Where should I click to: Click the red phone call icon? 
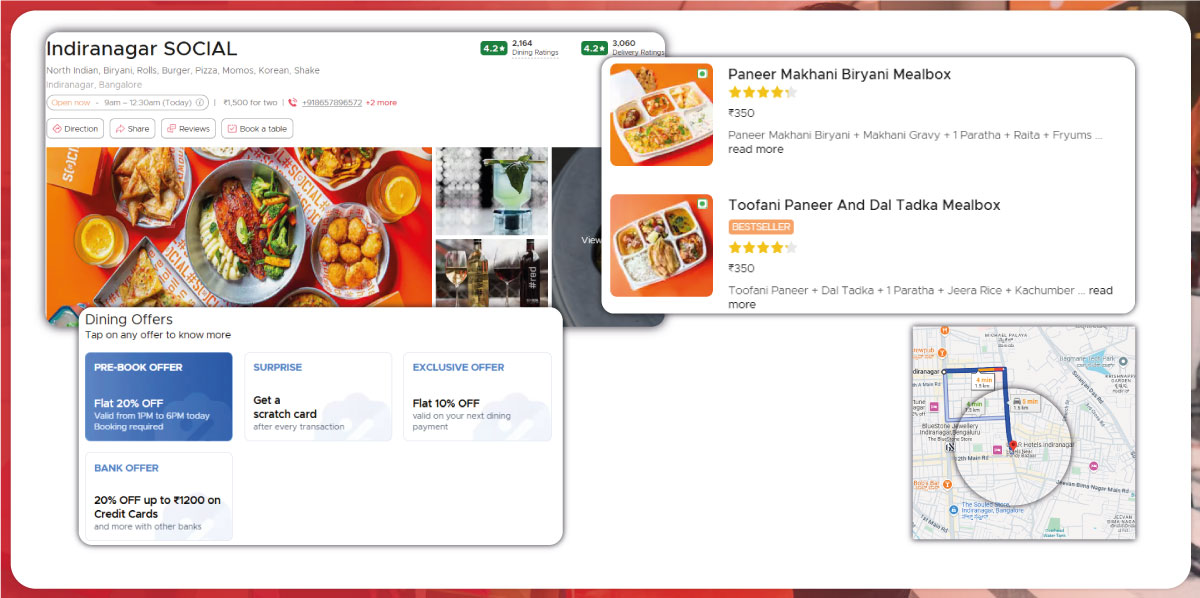(x=293, y=102)
